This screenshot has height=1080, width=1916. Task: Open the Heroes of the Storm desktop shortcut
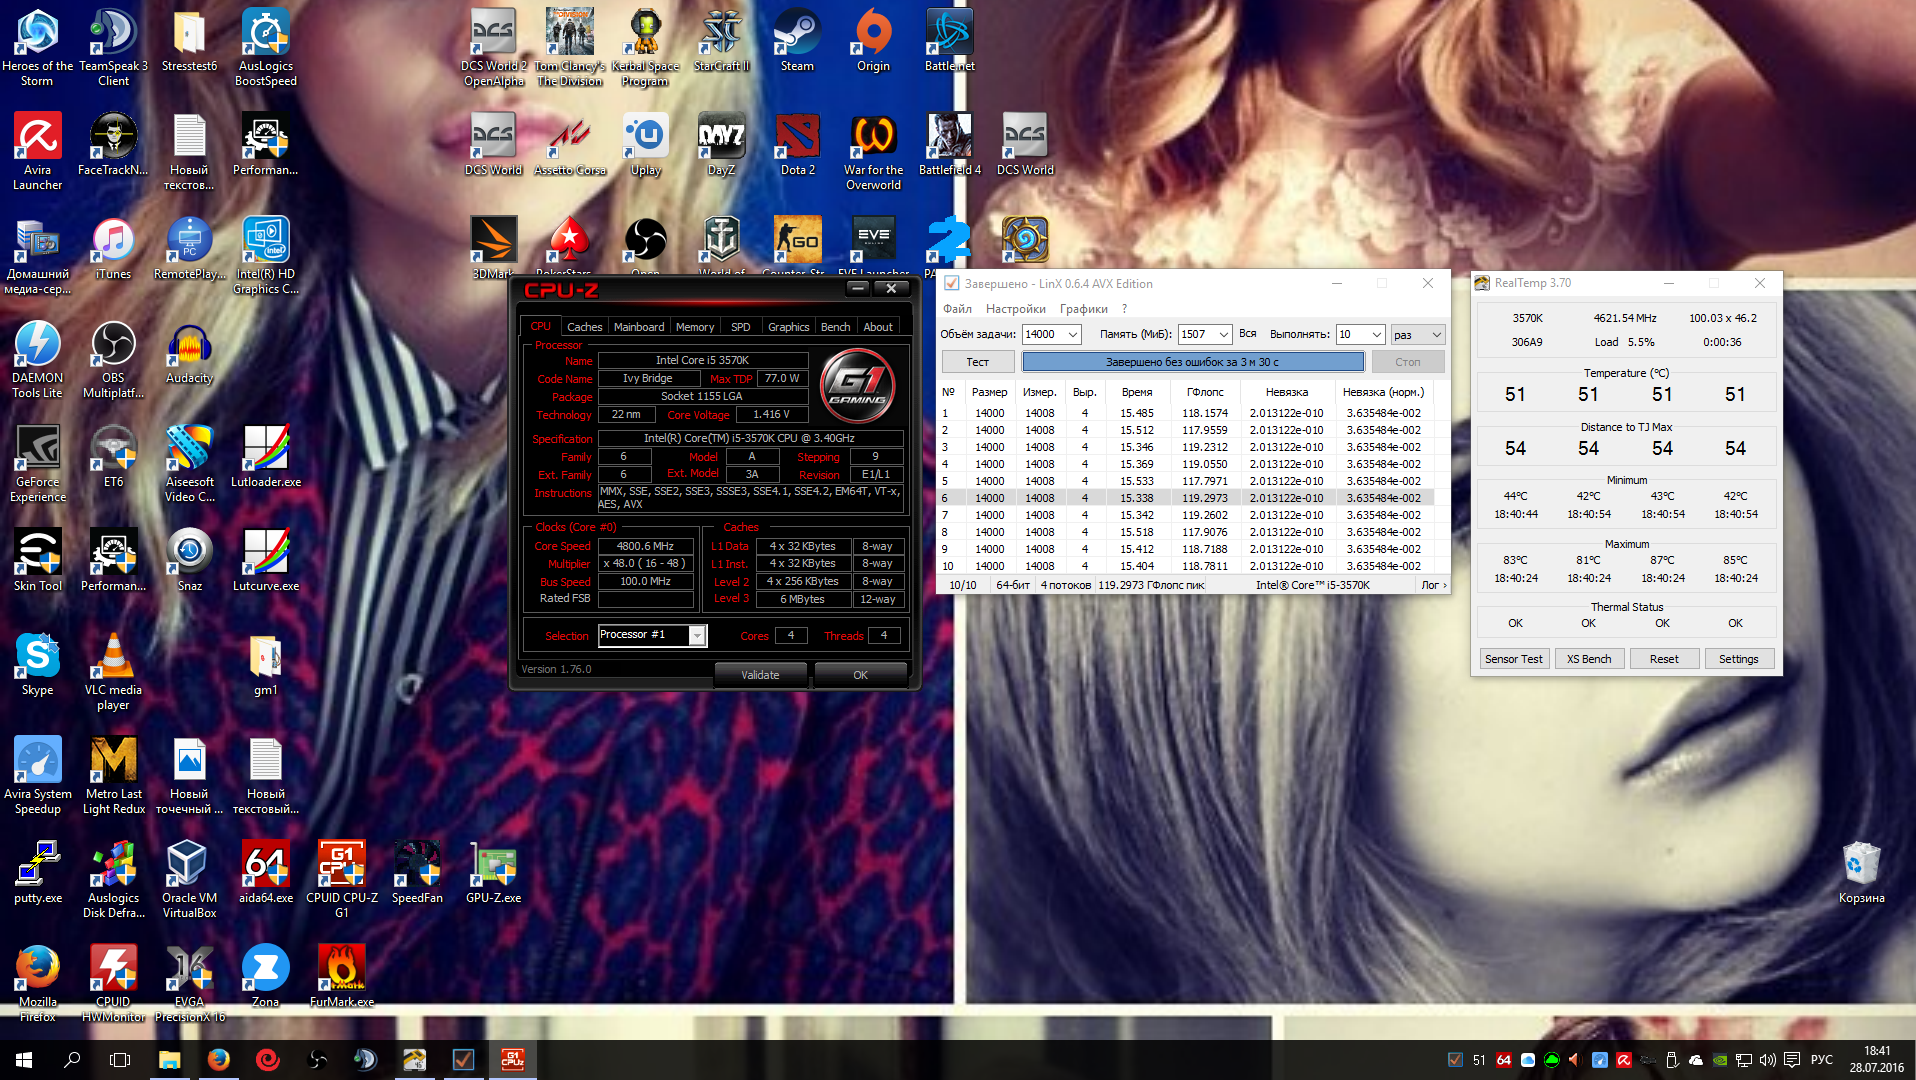[x=37, y=47]
